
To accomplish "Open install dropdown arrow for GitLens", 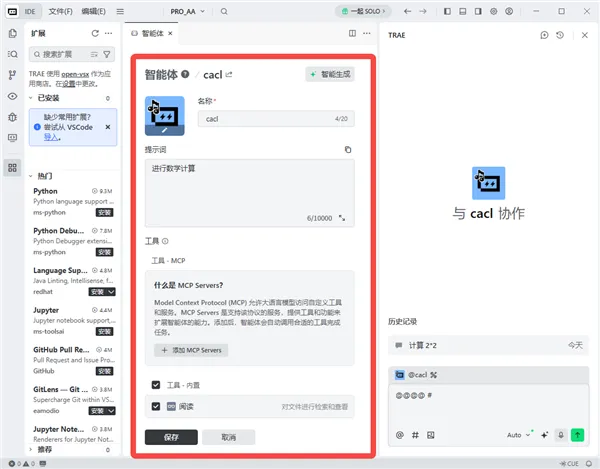I will [x=111, y=411].
